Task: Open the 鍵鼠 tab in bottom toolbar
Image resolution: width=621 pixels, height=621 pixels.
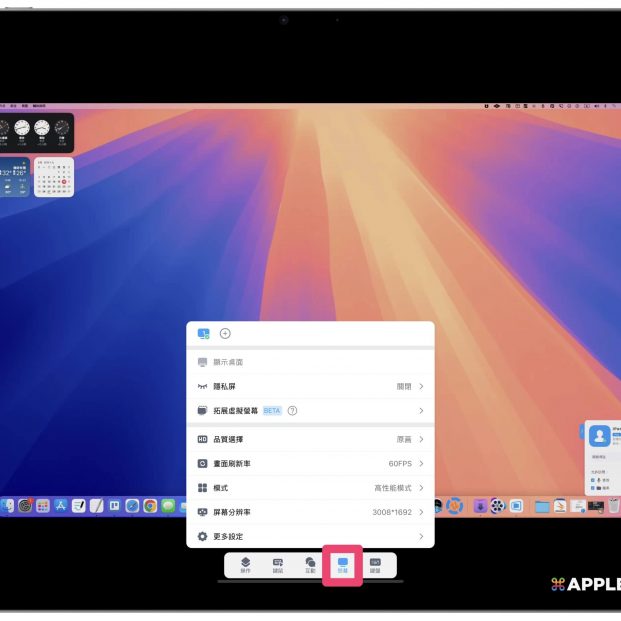Action: 278,565
